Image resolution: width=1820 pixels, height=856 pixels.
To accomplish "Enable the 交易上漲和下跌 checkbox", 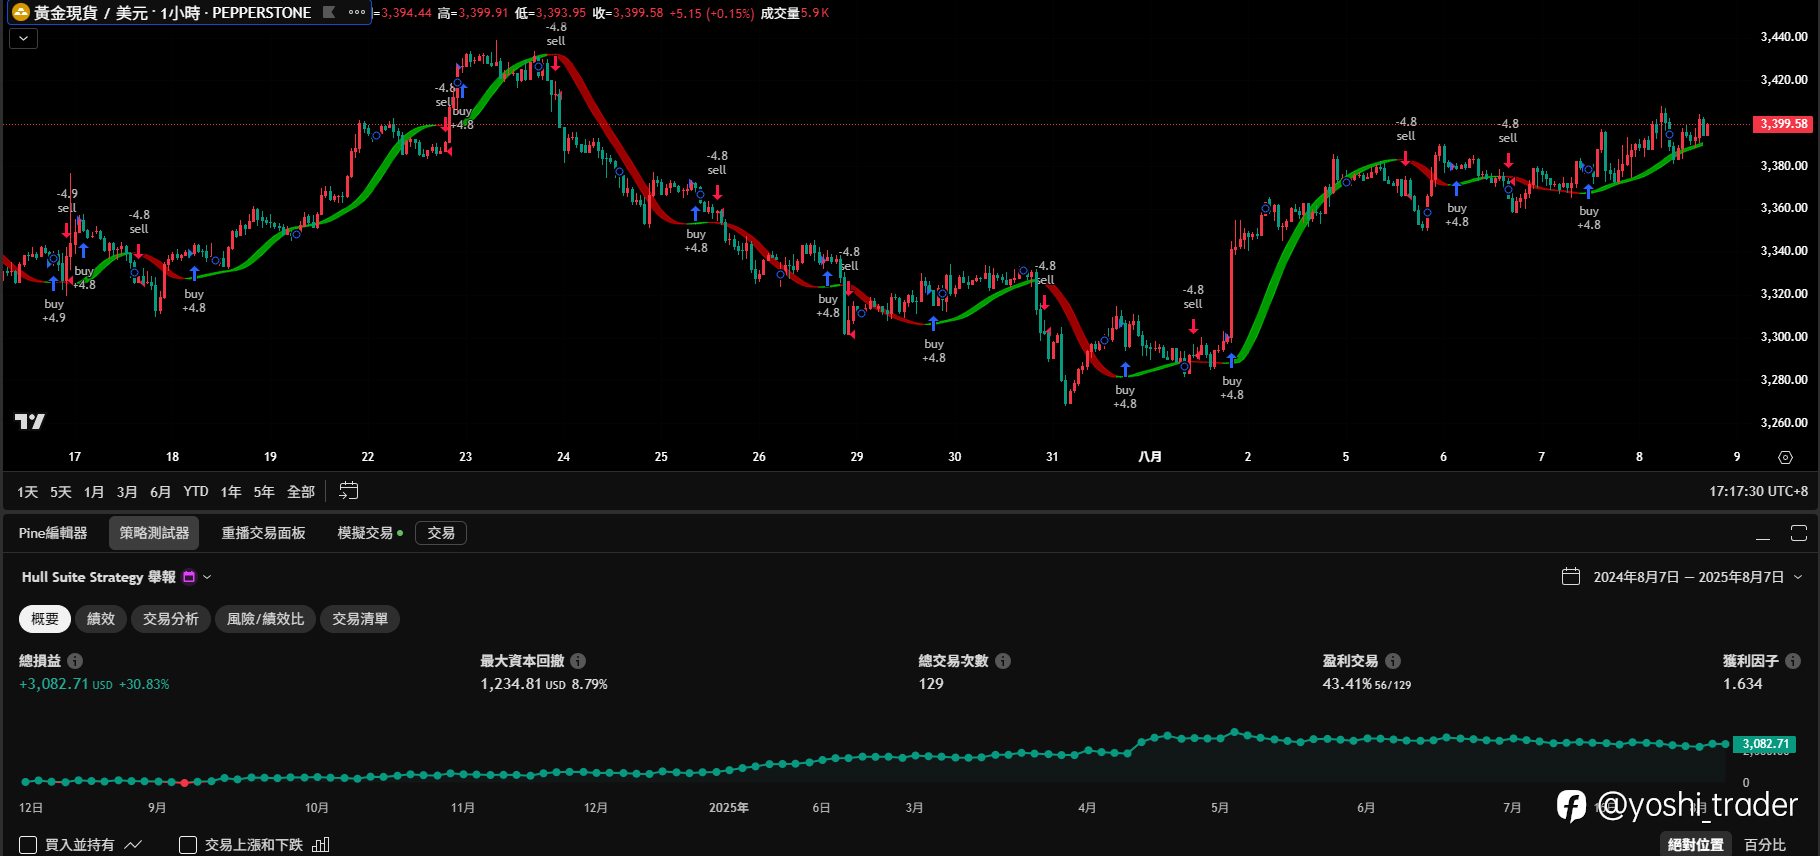I will 188,845.
